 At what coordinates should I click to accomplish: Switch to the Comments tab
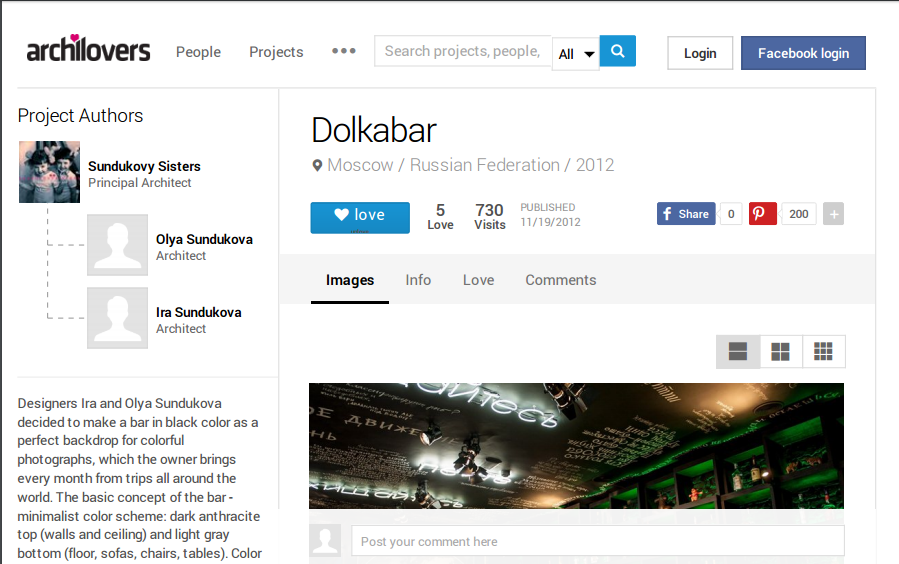point(561,280)
